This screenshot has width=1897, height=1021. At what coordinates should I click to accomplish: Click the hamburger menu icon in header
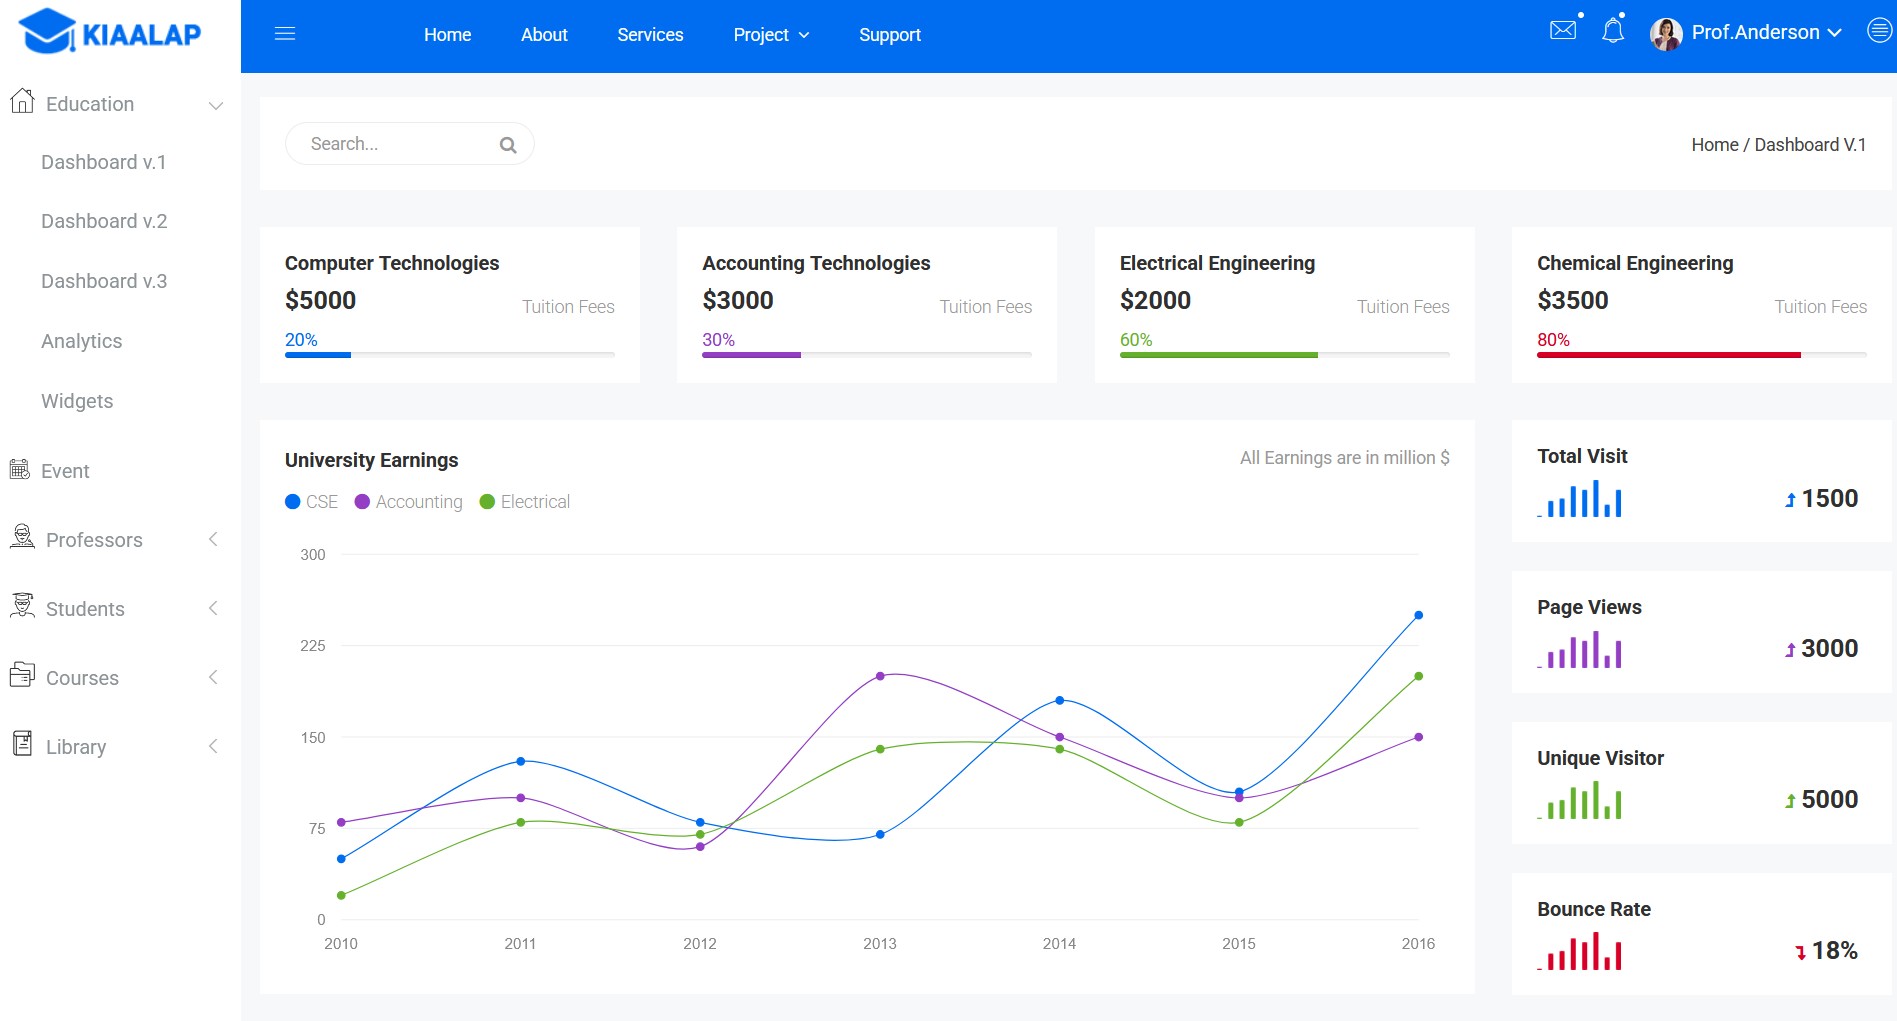(x=285, y=35)
